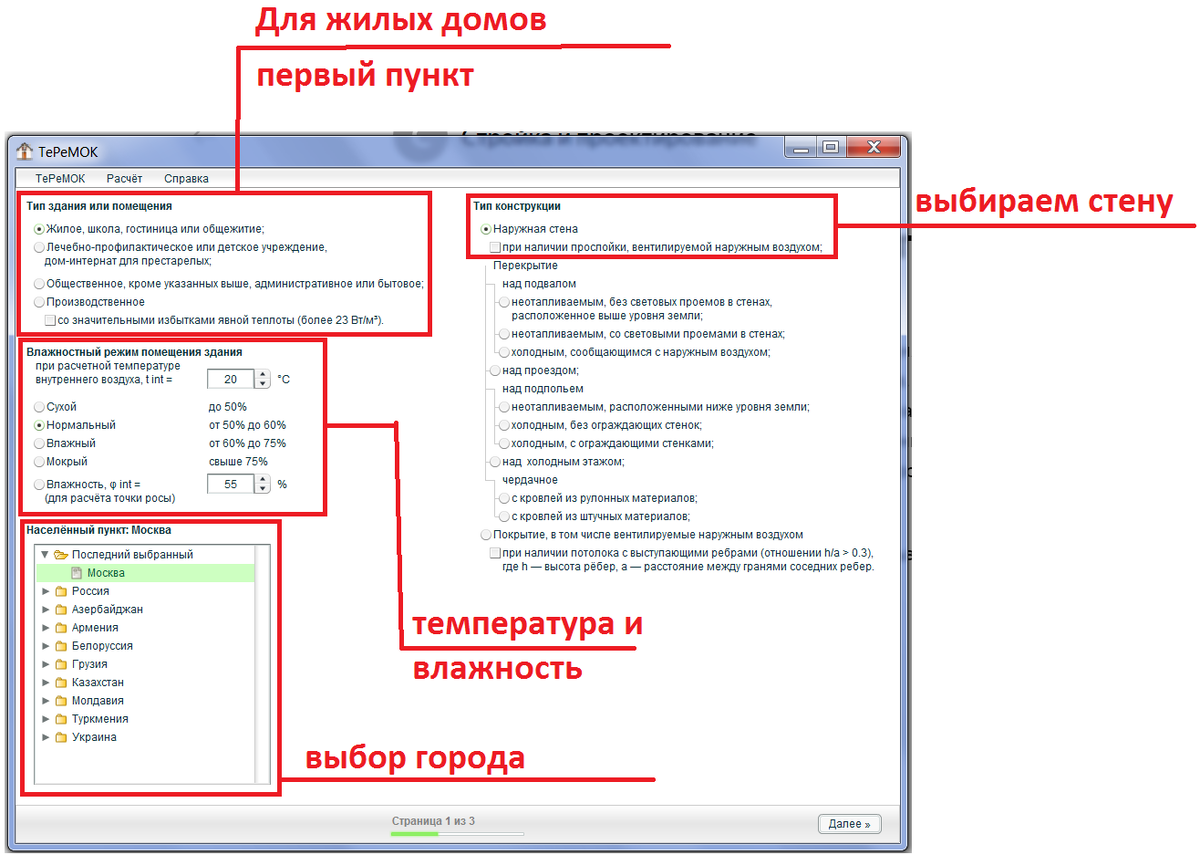The width and height of the screenshot is (1200, 855).
Task: Select the Нормальный humidity mode
Action: 39,425
